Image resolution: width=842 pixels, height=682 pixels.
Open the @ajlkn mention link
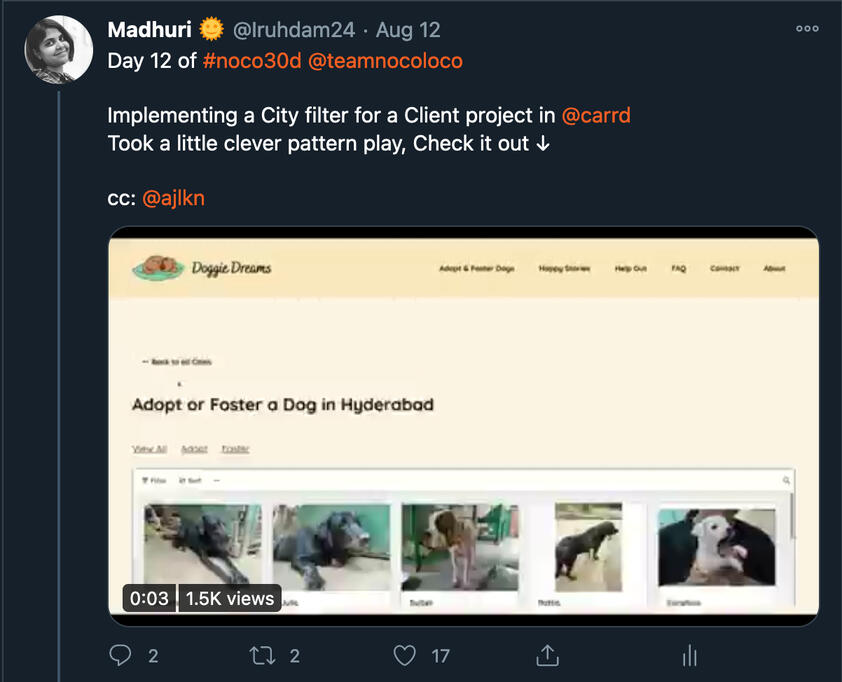tap(174, 197)
